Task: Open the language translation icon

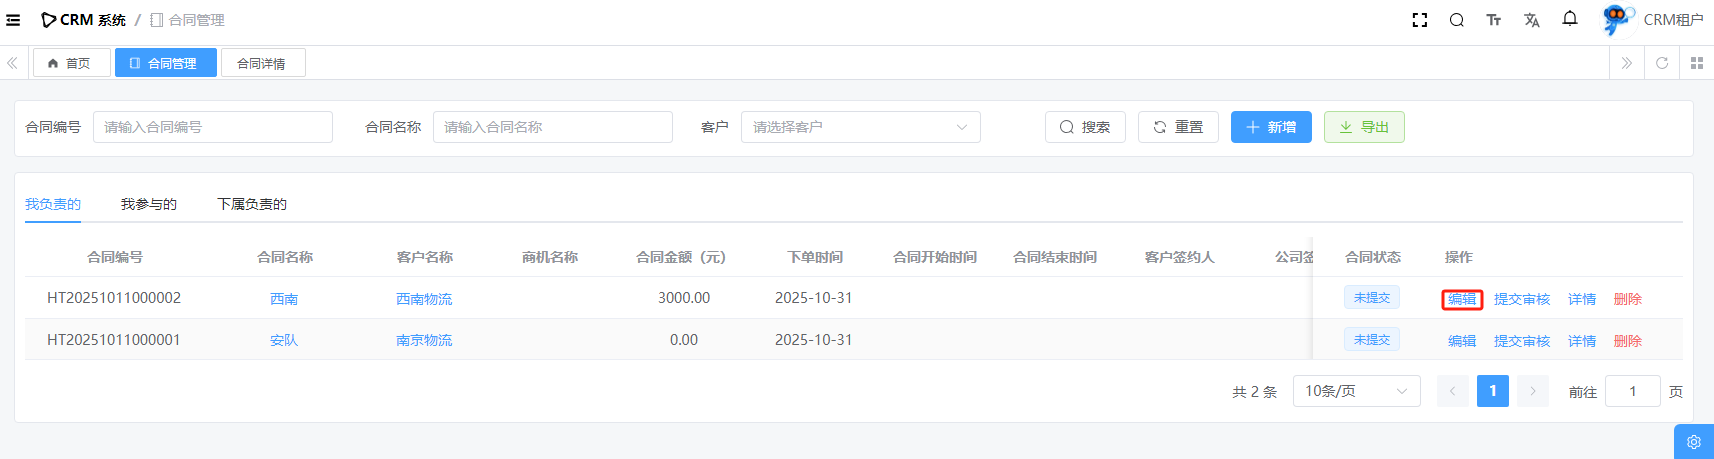Action: pyautogui.click(x=1531, y=20)
